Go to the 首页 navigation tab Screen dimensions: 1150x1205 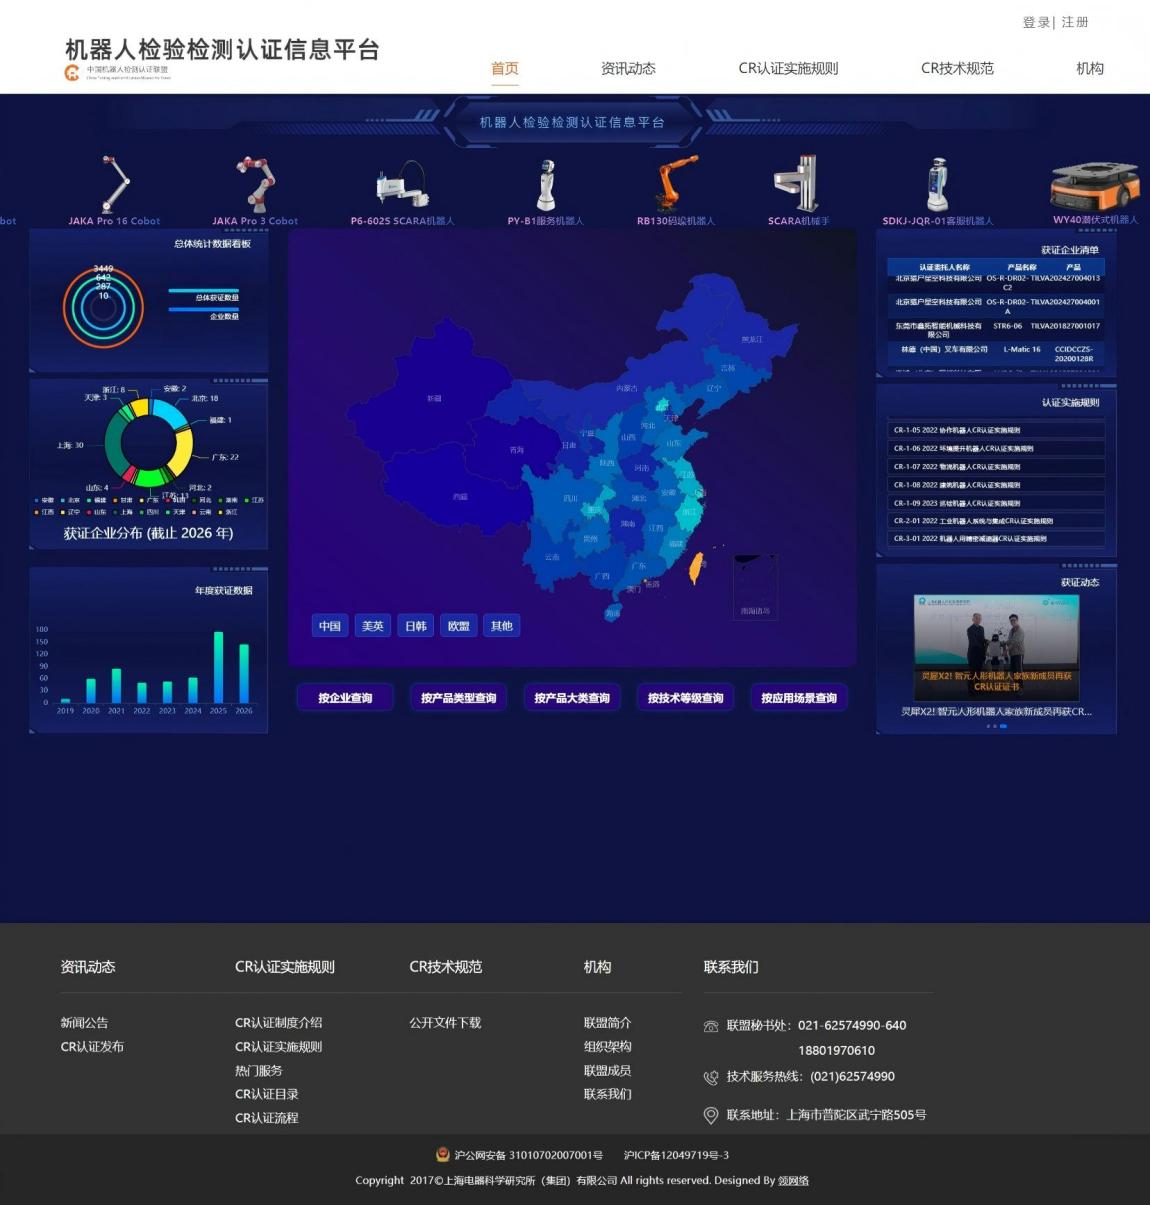pos(505,68)
